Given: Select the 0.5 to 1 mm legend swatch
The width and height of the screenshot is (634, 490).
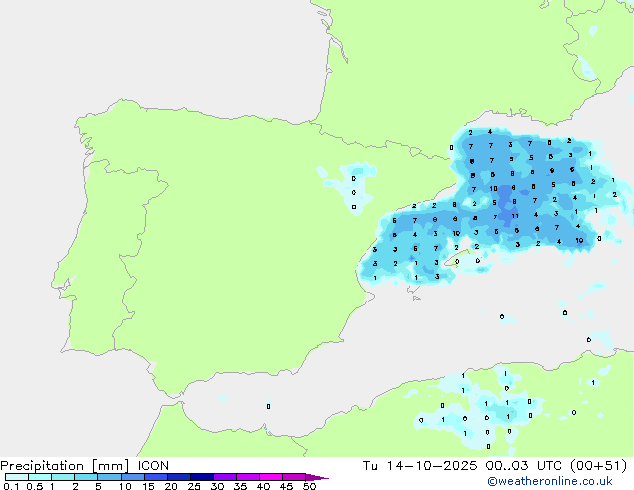Looking at the screenshot, I should click(40, 477).
